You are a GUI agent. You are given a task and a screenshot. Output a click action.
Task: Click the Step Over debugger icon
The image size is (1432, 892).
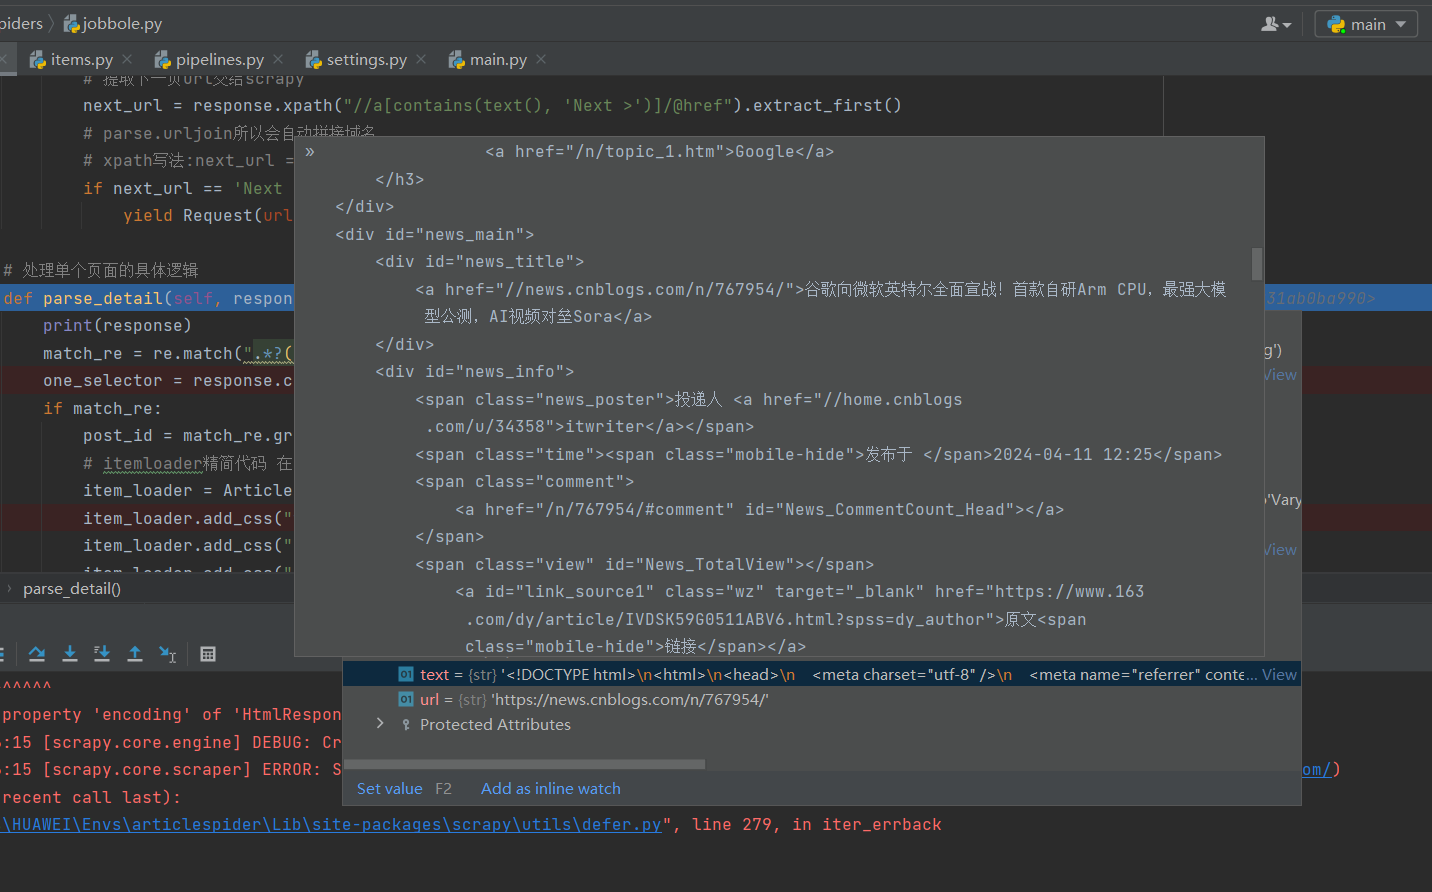(37, 654)
